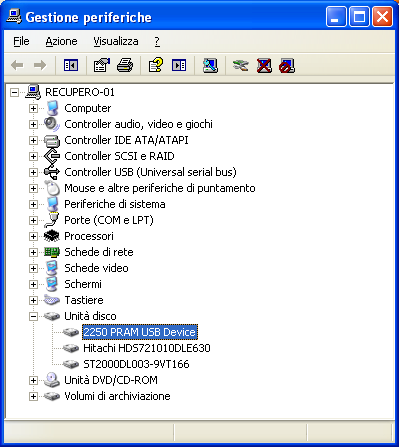399x447 pixels.
Task: Click the Disable device toolbar icon
Action: pyautogui.click(x=287, y=65)
